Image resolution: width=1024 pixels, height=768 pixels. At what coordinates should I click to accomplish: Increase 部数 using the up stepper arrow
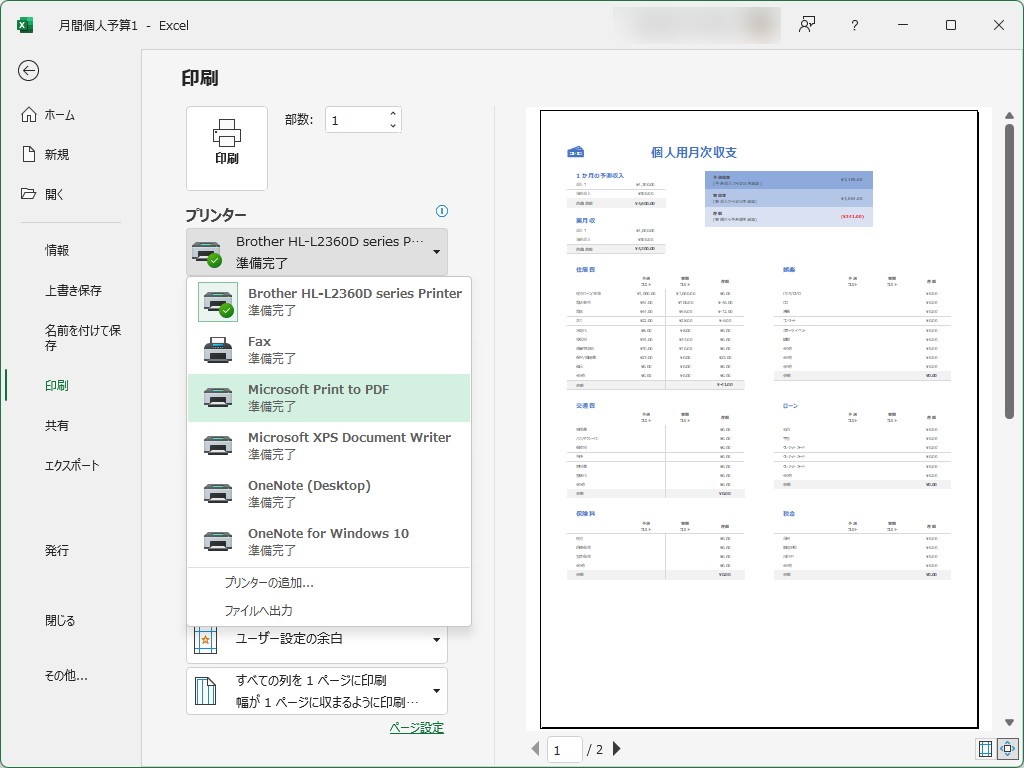(392, 112)
